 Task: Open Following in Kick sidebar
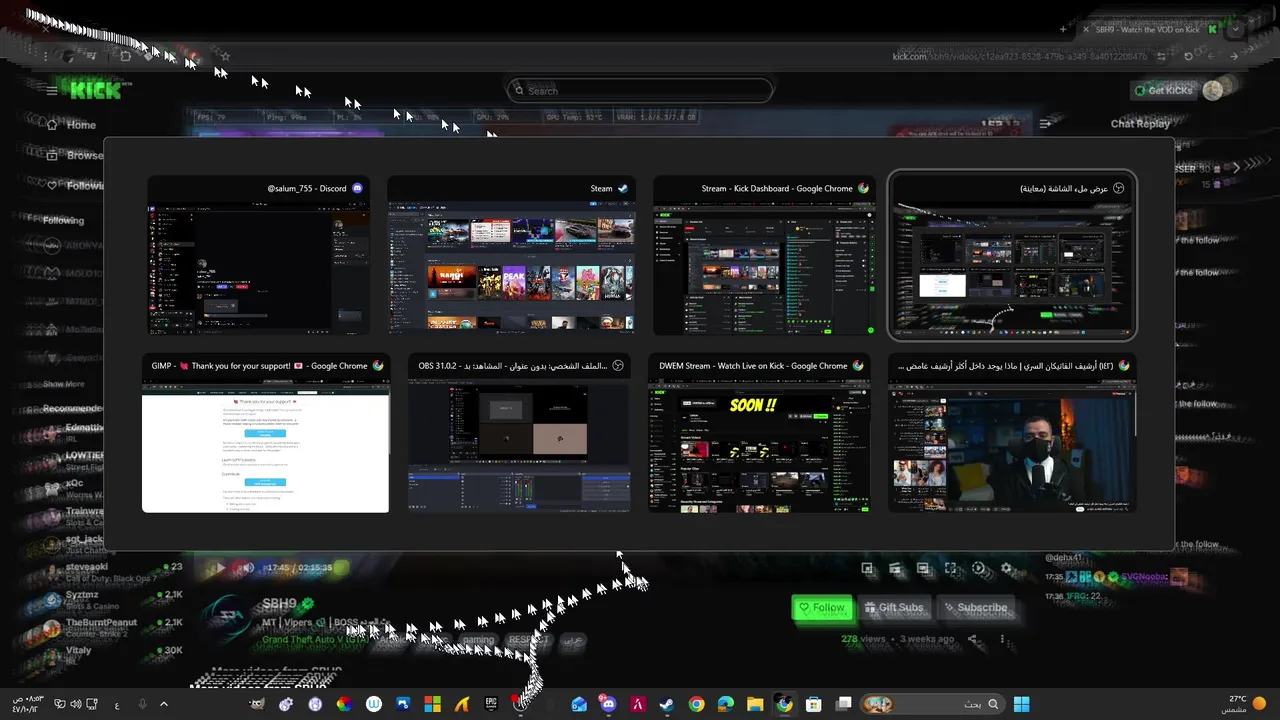coord(76,185)
